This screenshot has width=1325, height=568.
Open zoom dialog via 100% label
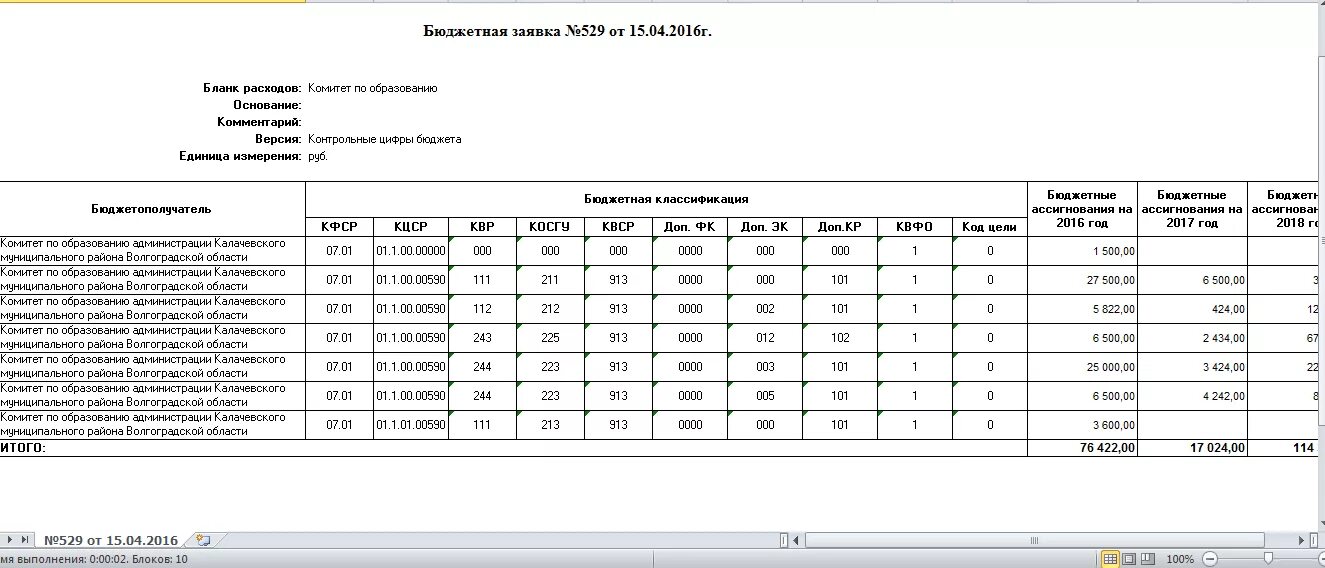coord(1180,559)
